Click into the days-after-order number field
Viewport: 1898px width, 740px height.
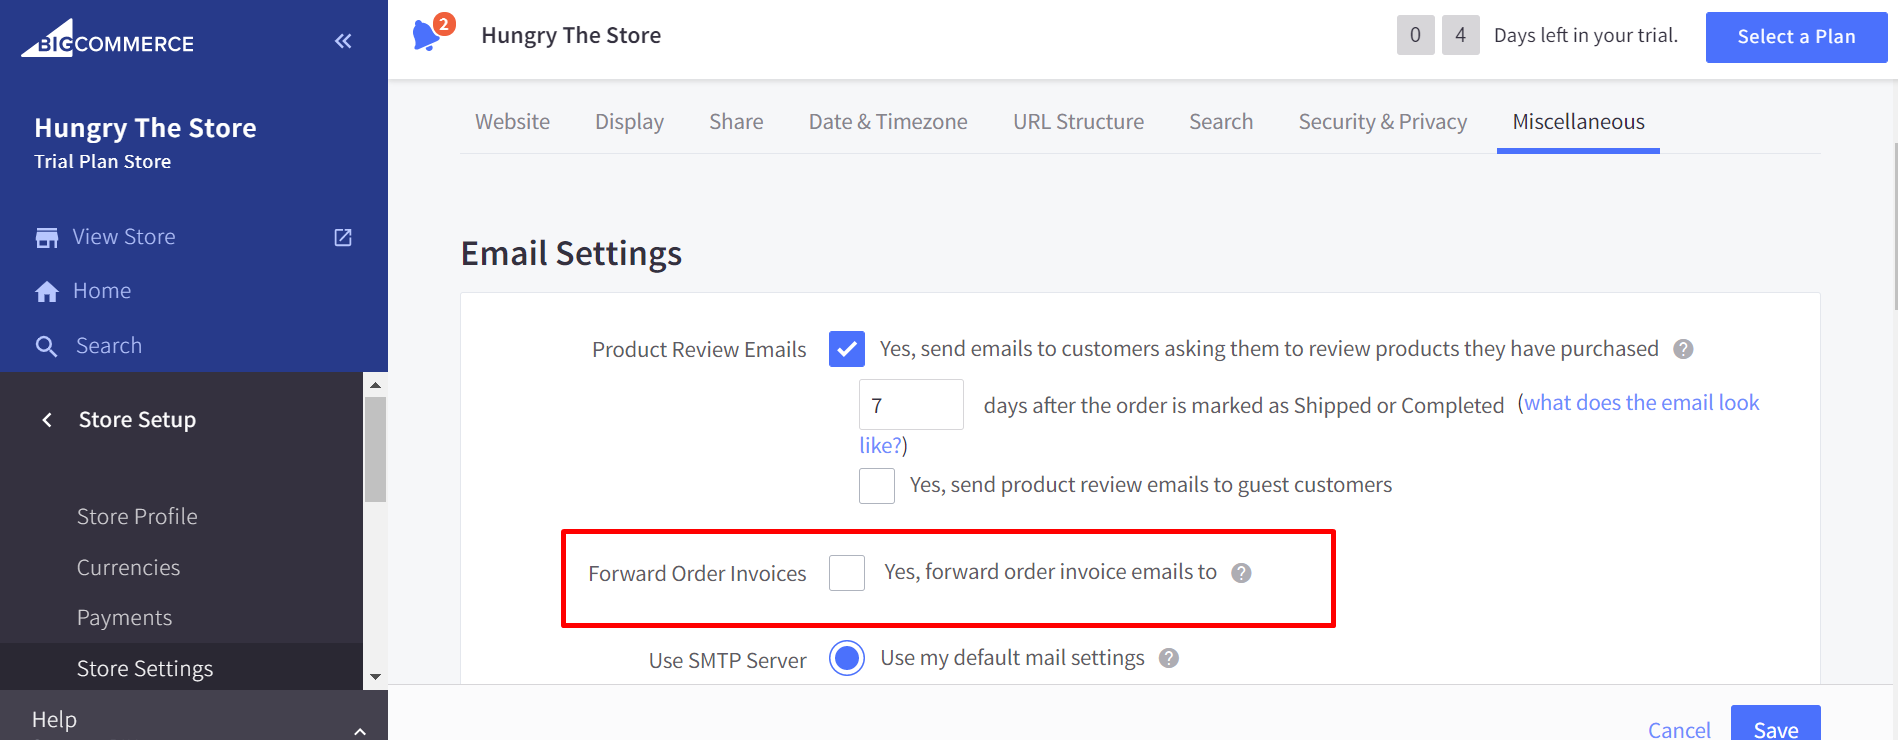click(x=911, y=405)
